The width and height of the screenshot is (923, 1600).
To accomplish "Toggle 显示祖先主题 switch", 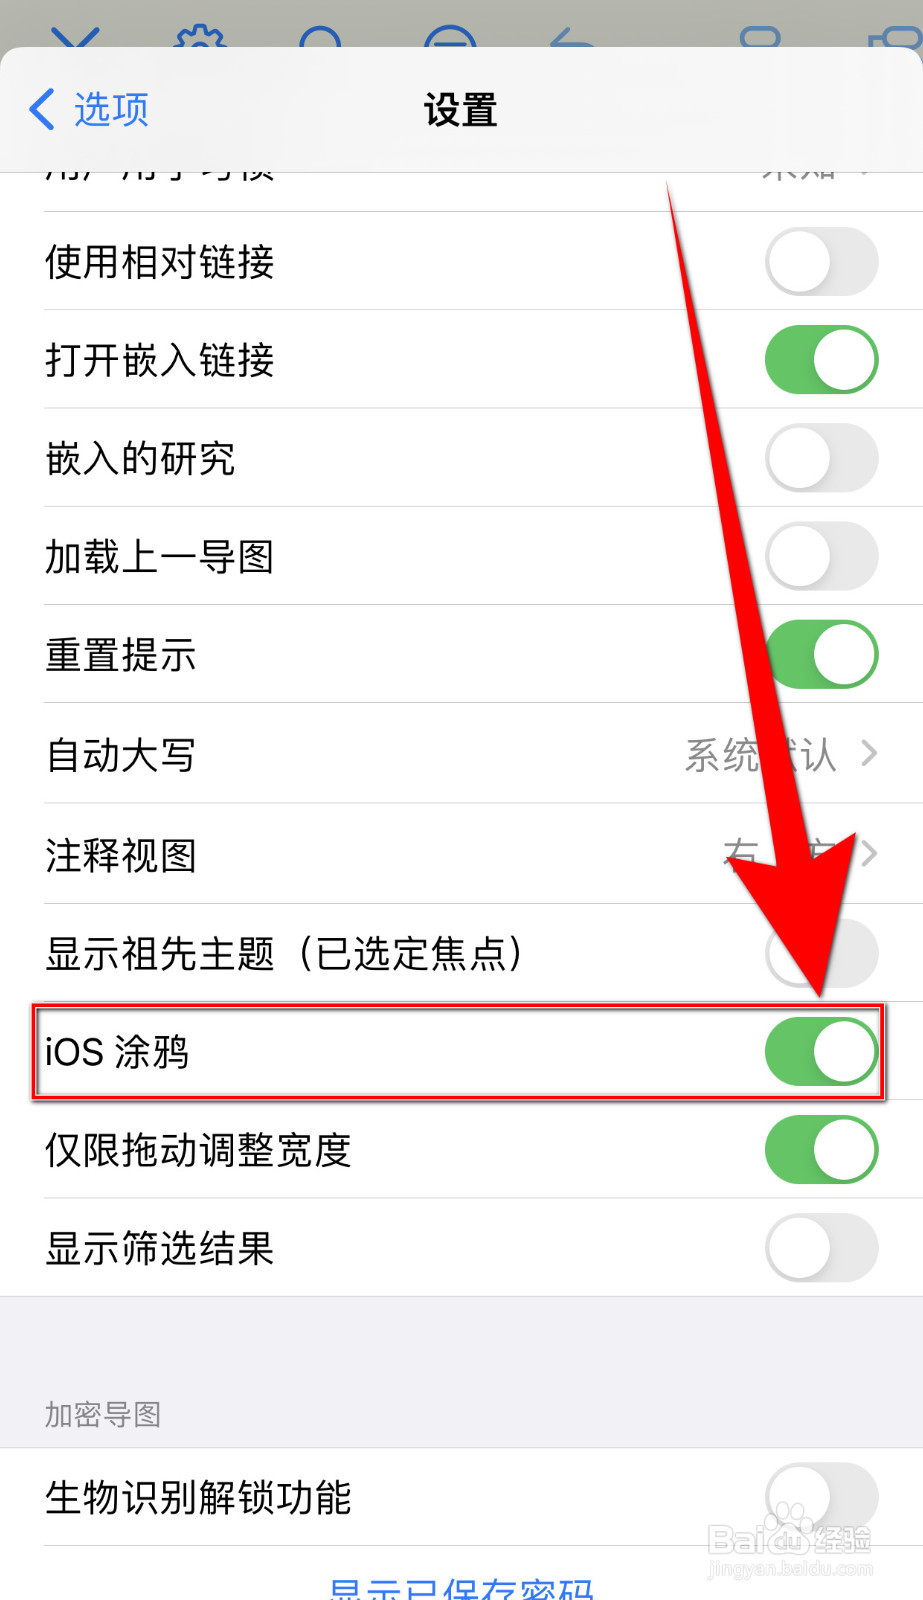I will pos(822,953).
